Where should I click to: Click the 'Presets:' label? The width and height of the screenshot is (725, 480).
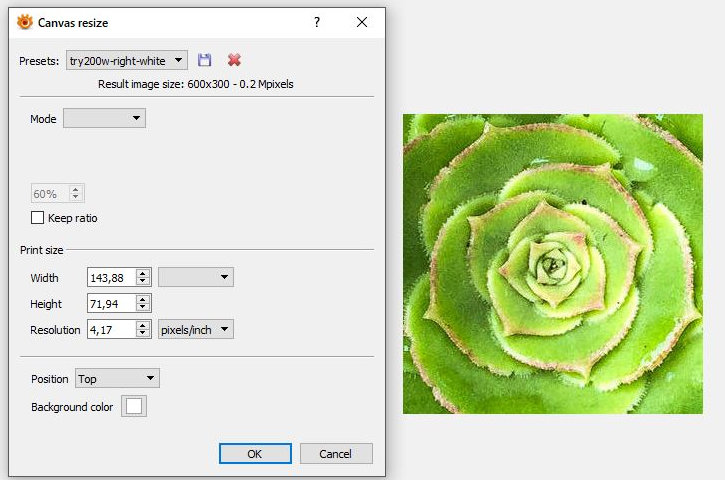pos(39,61)
